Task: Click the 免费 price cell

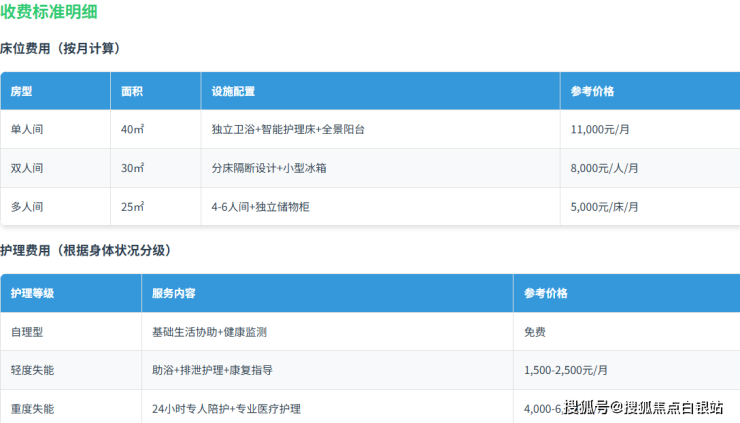Action: pyautogui.click(x=534, y=332)
